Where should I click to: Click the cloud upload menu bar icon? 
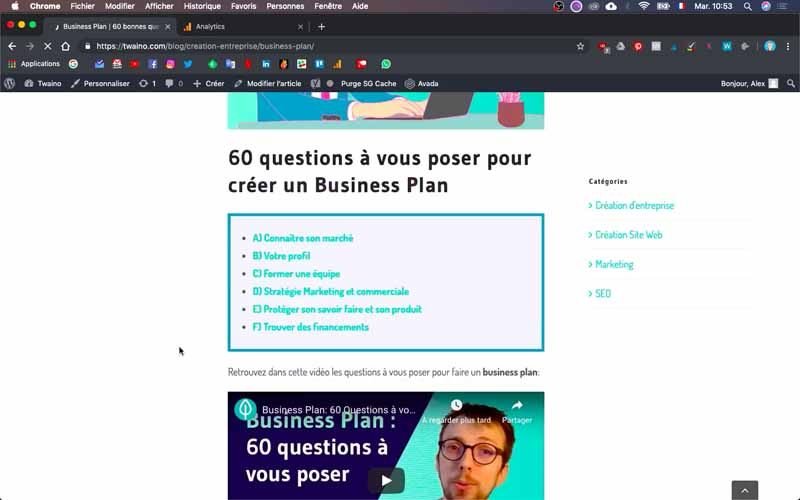[611, 6]
